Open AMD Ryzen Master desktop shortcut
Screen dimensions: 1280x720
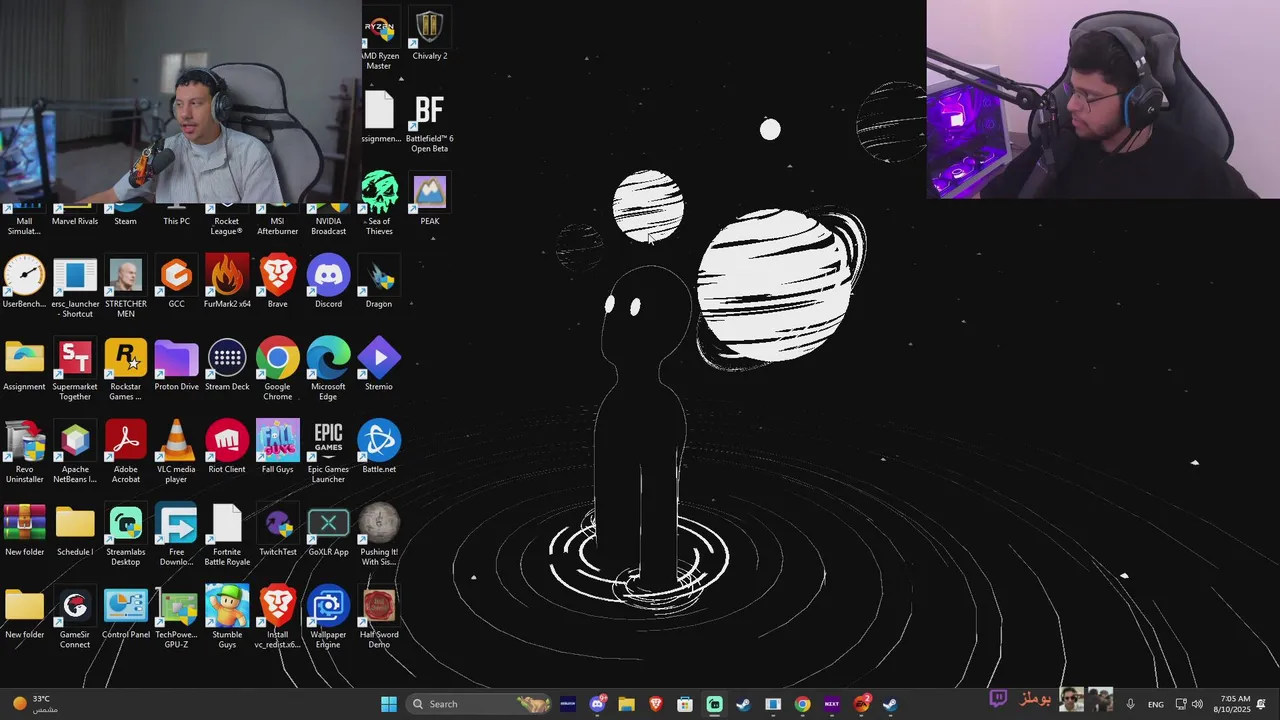379,38
